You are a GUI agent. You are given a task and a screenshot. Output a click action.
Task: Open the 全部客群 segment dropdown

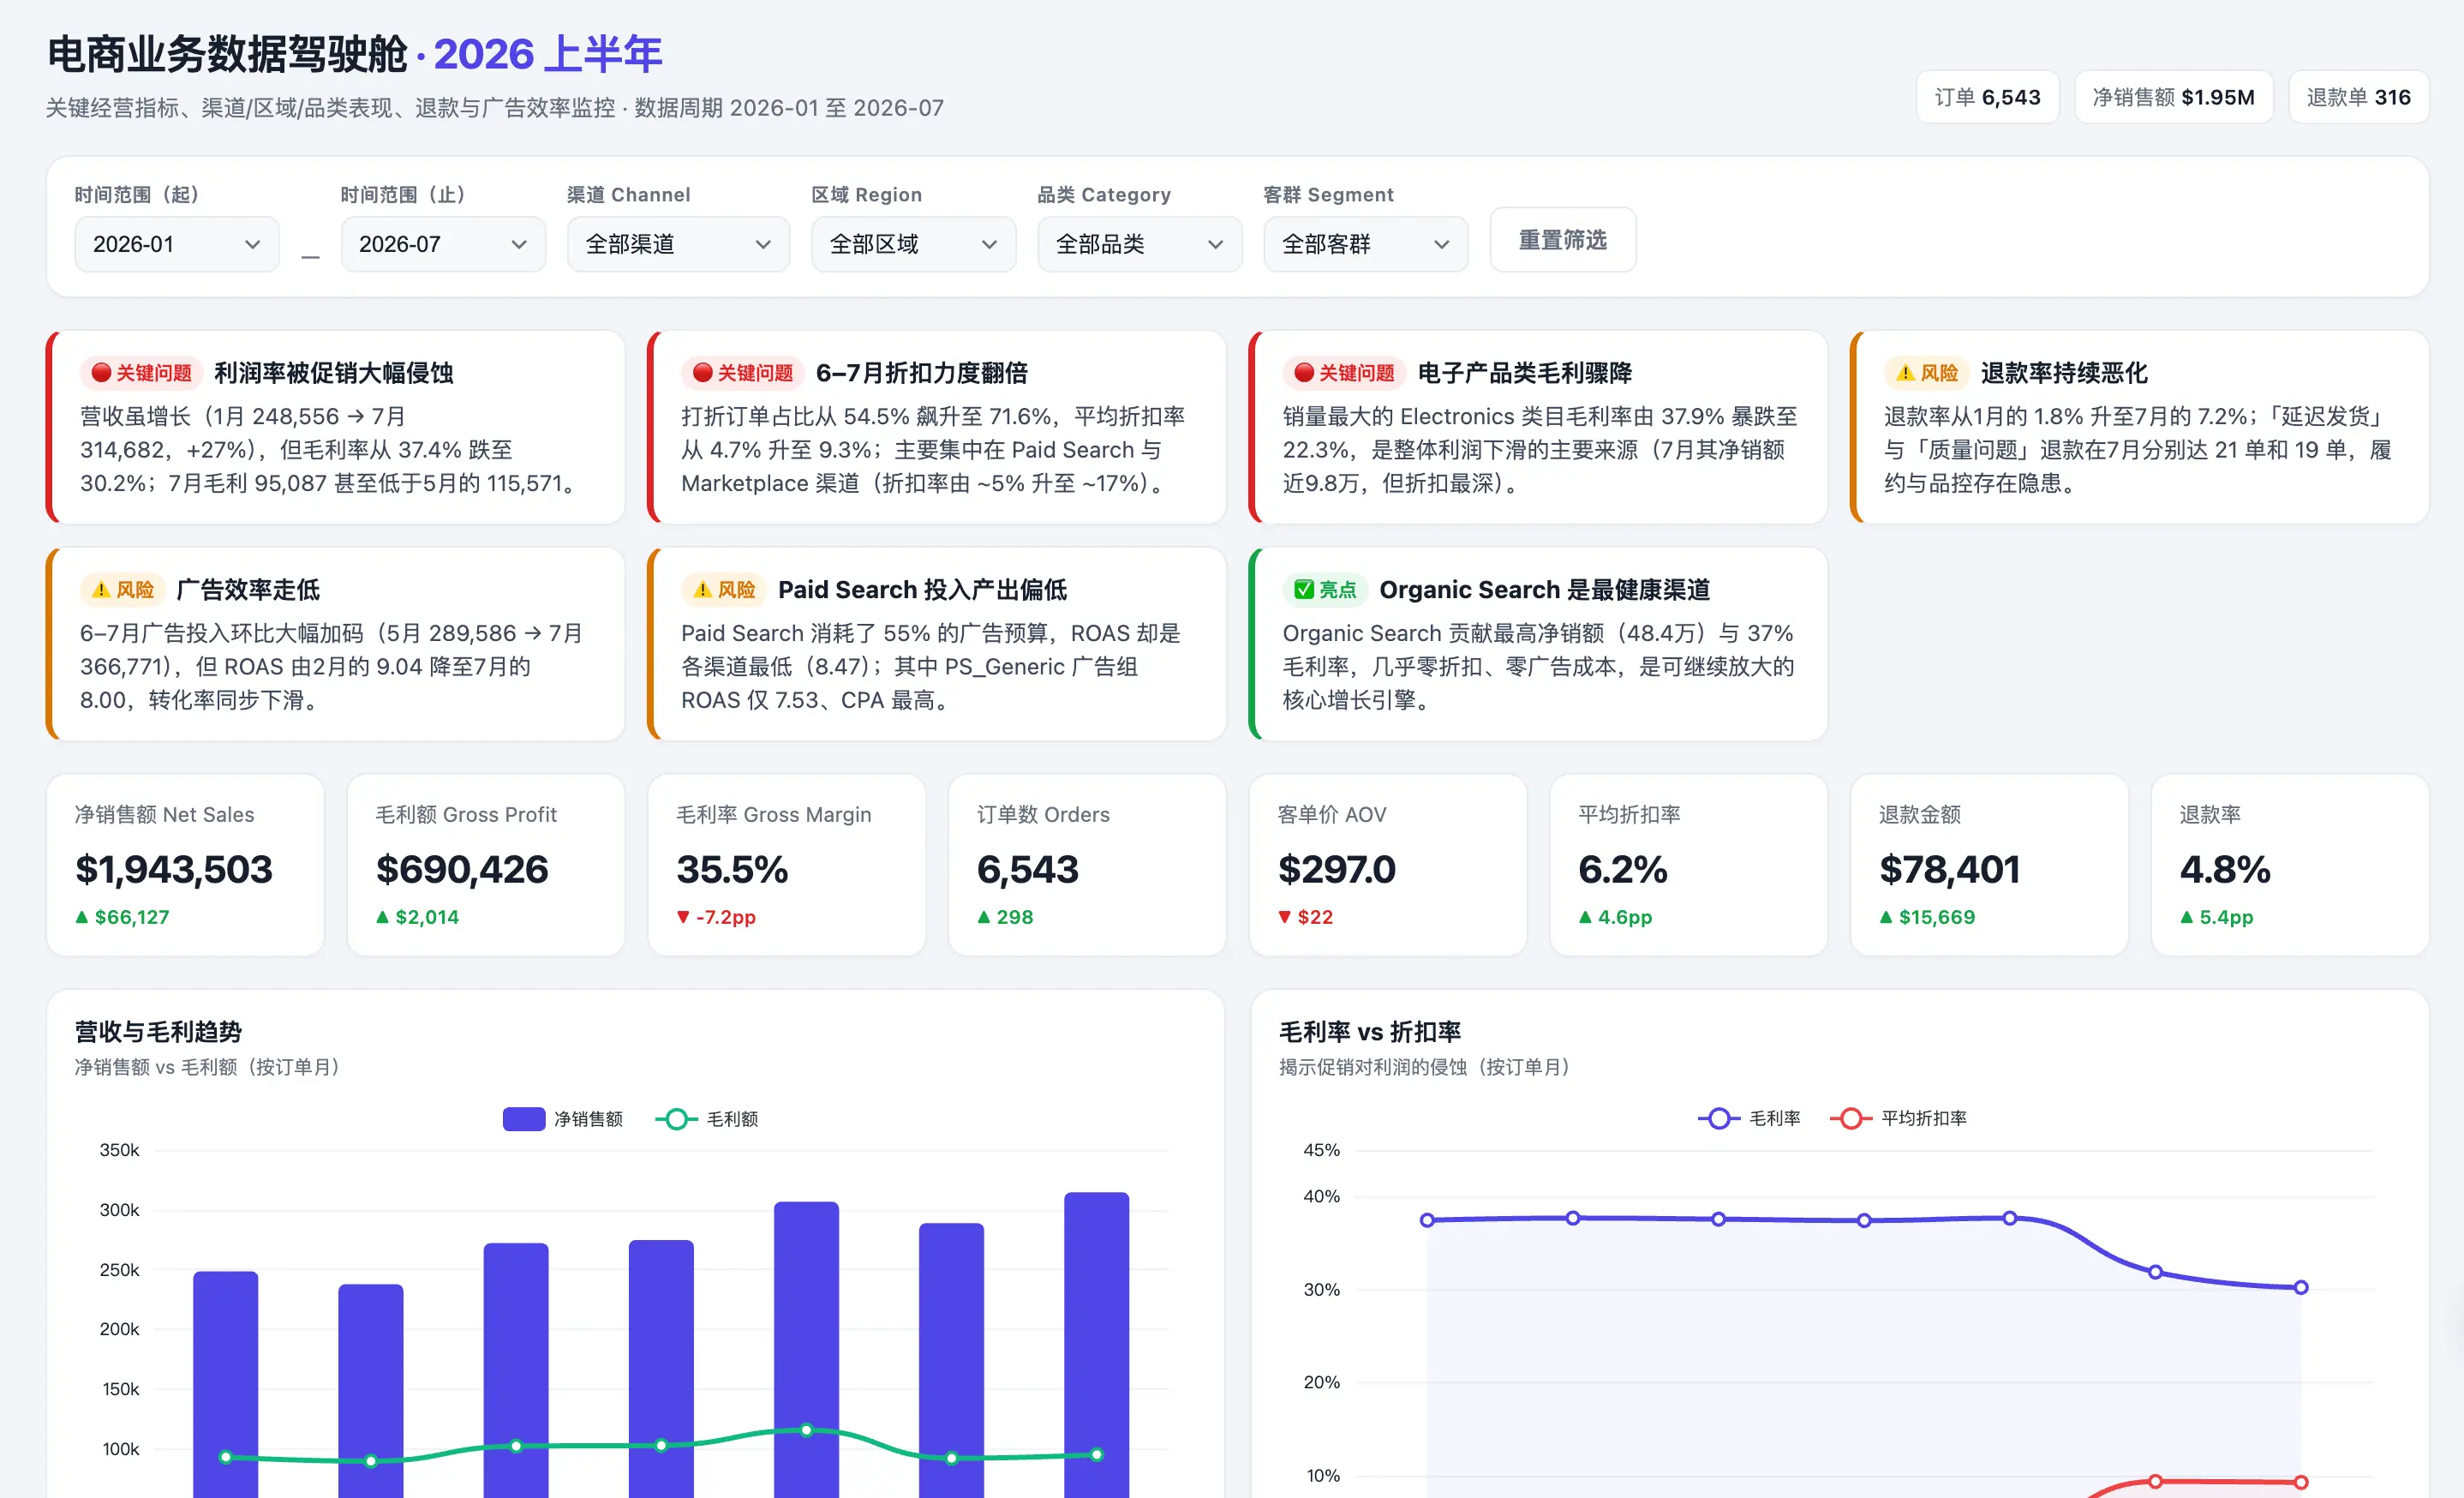[1366, 244]
